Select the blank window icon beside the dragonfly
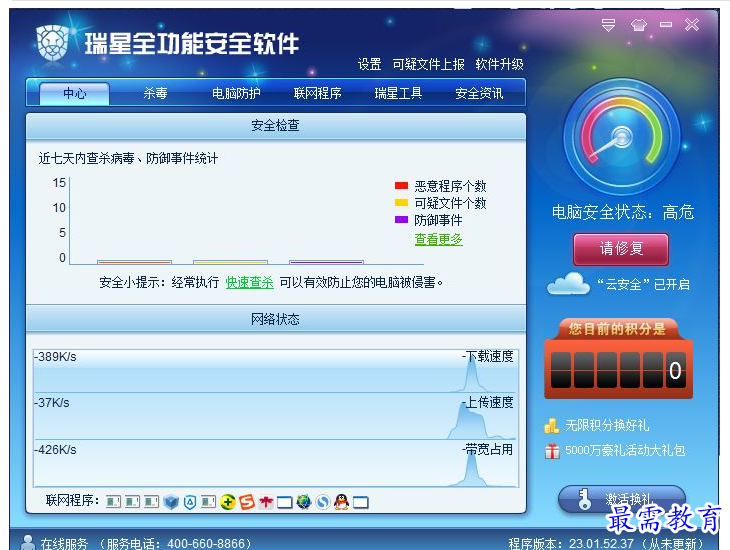730x550 pixels. 284,502
